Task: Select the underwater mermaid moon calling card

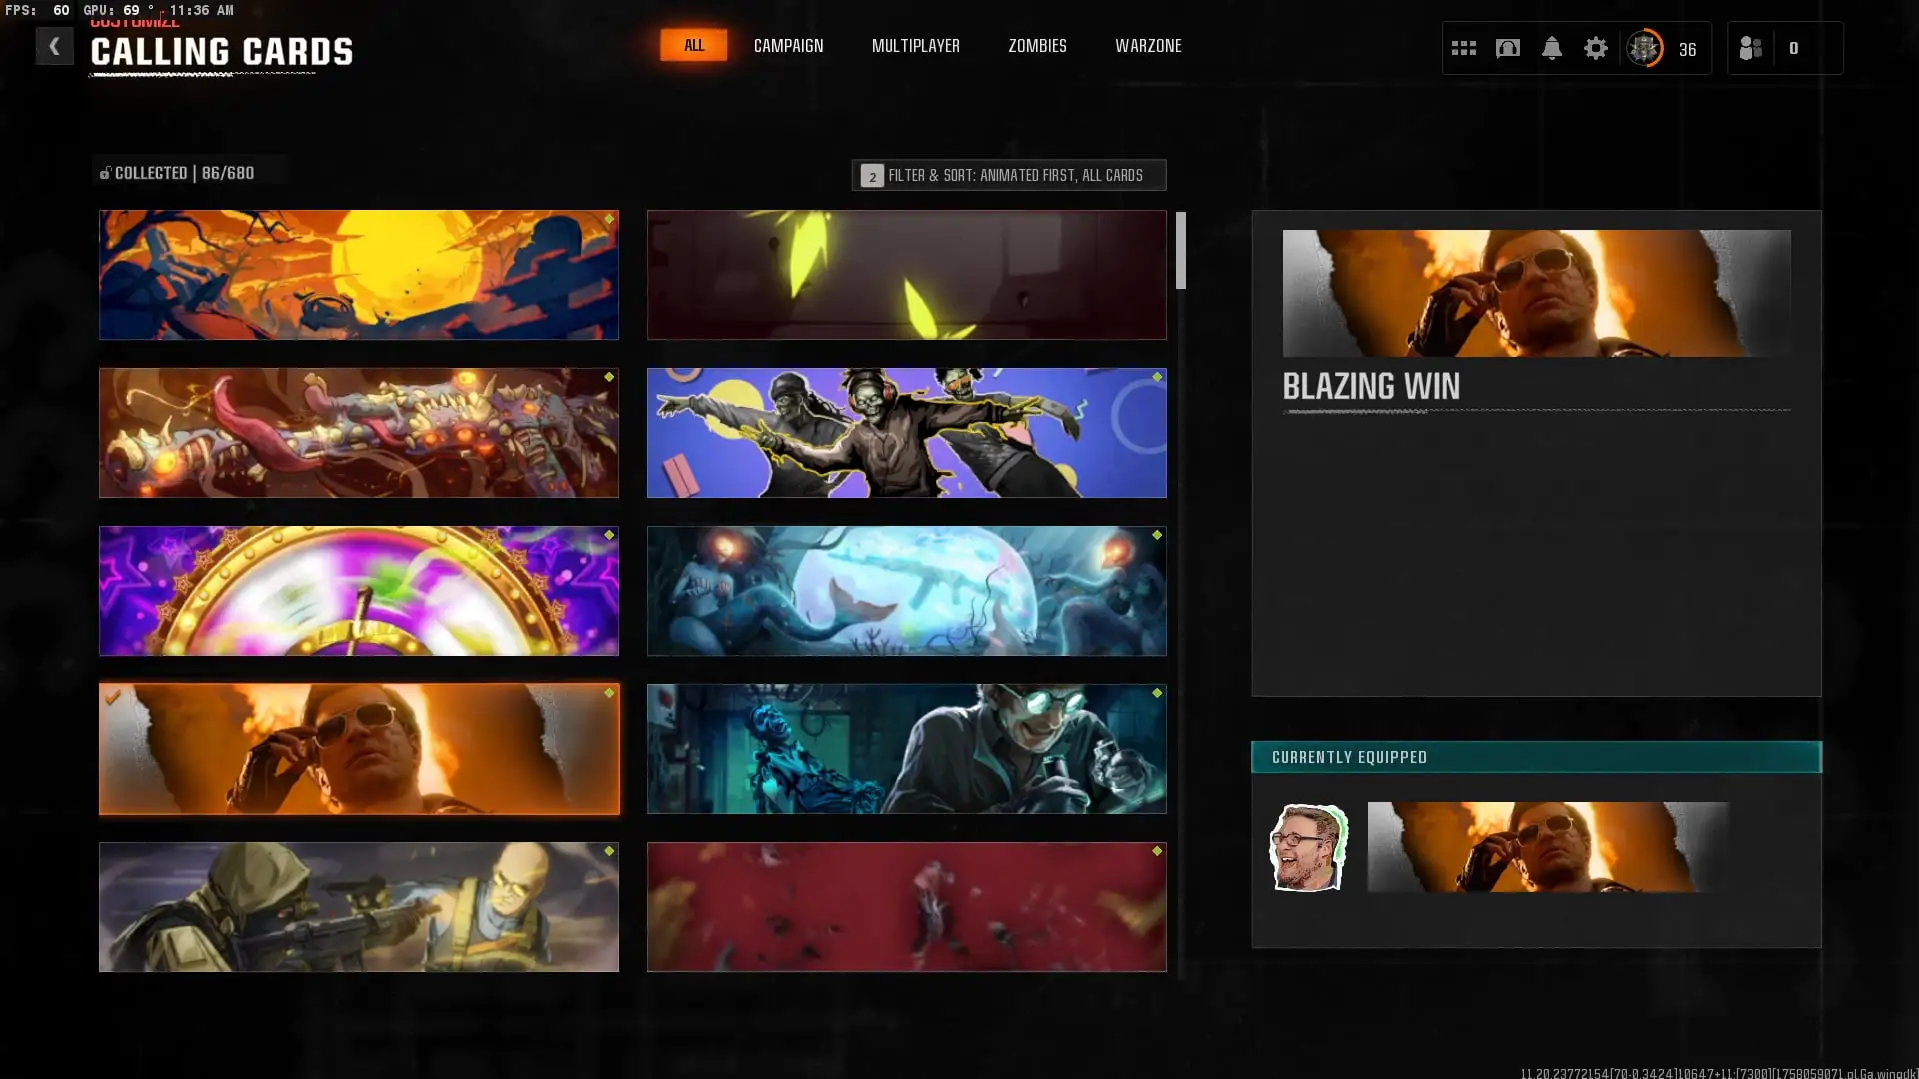Action: [906, 591]
